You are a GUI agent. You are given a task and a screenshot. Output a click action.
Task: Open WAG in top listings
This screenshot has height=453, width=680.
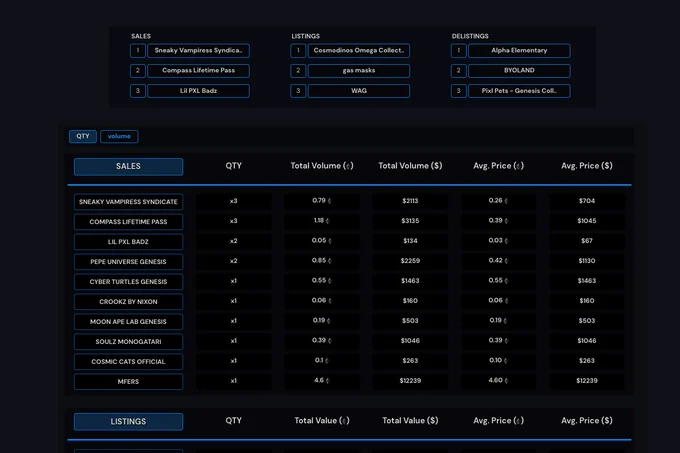(x=359, y=91)
